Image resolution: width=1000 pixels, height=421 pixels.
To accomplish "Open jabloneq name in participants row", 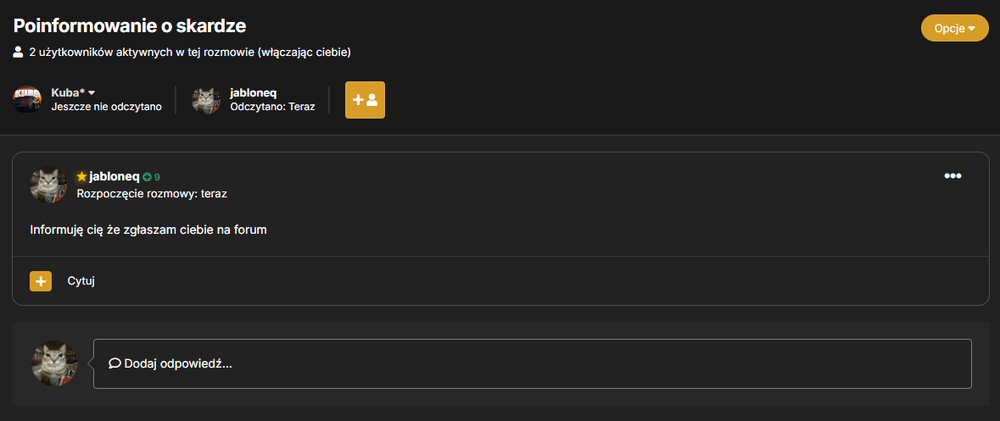I will tap(253, 93).
